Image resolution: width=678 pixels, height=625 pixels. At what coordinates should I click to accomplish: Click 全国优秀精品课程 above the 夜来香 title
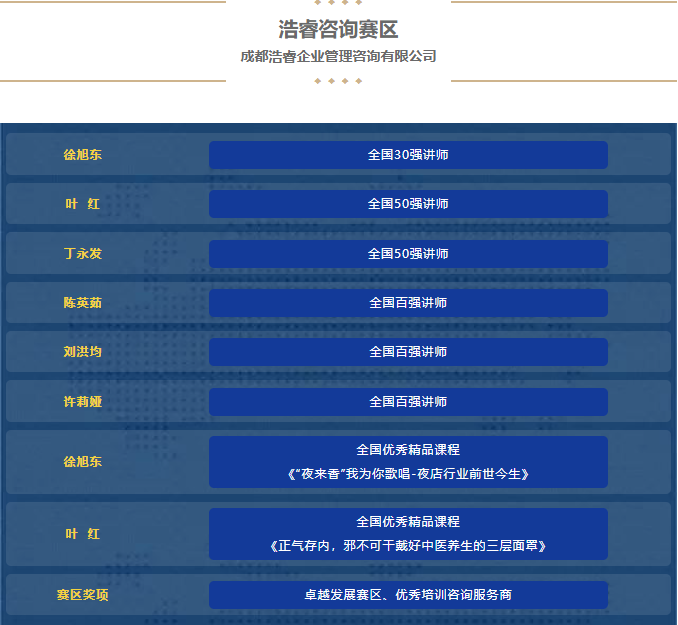[x=408, y=450]
